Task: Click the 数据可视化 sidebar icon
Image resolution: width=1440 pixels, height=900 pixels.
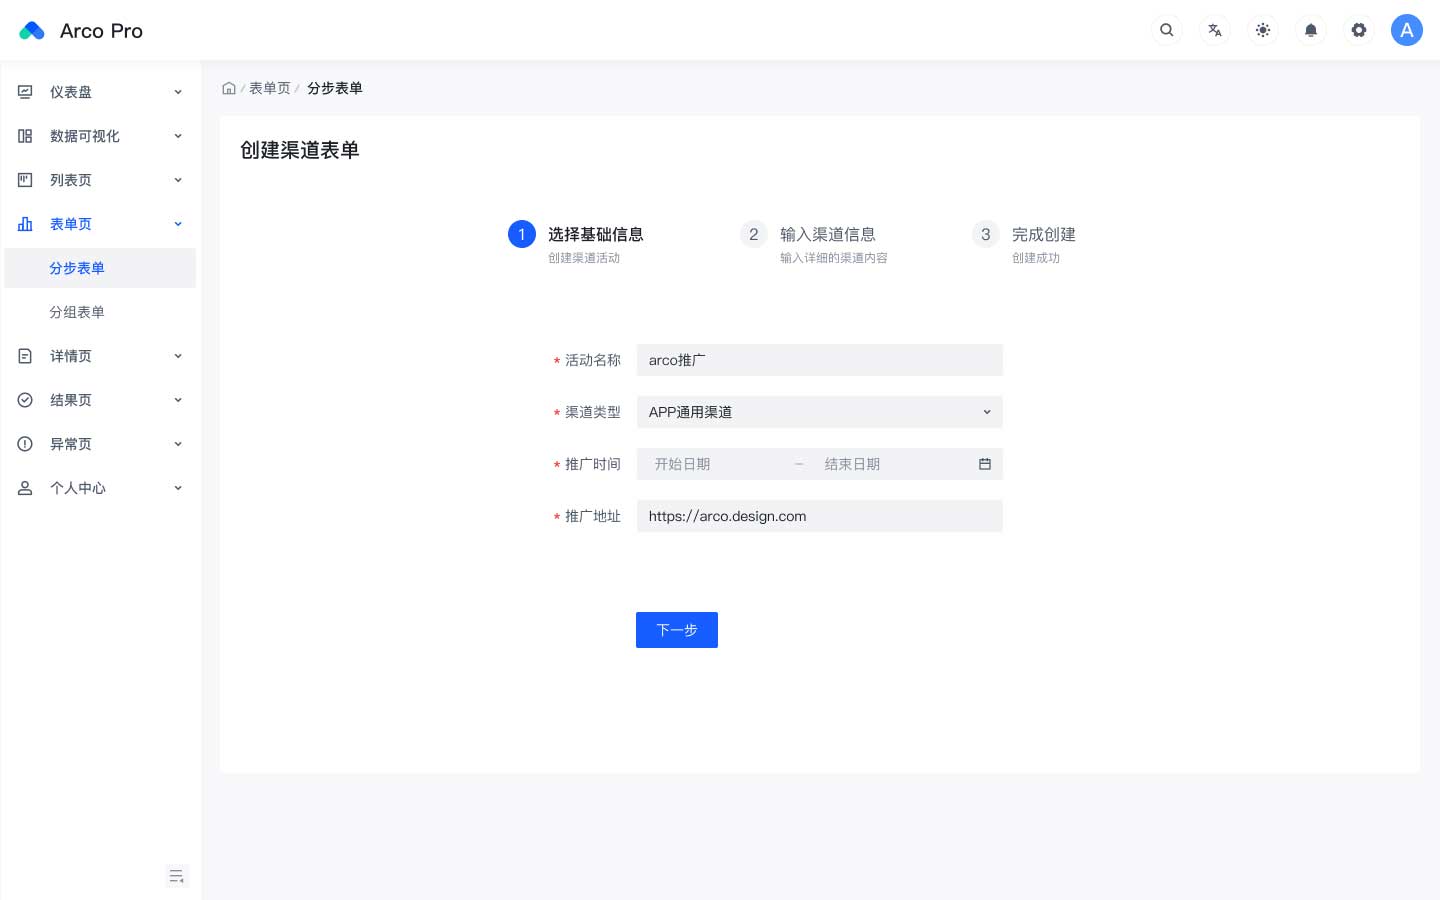Action: [x=25, y=136]
